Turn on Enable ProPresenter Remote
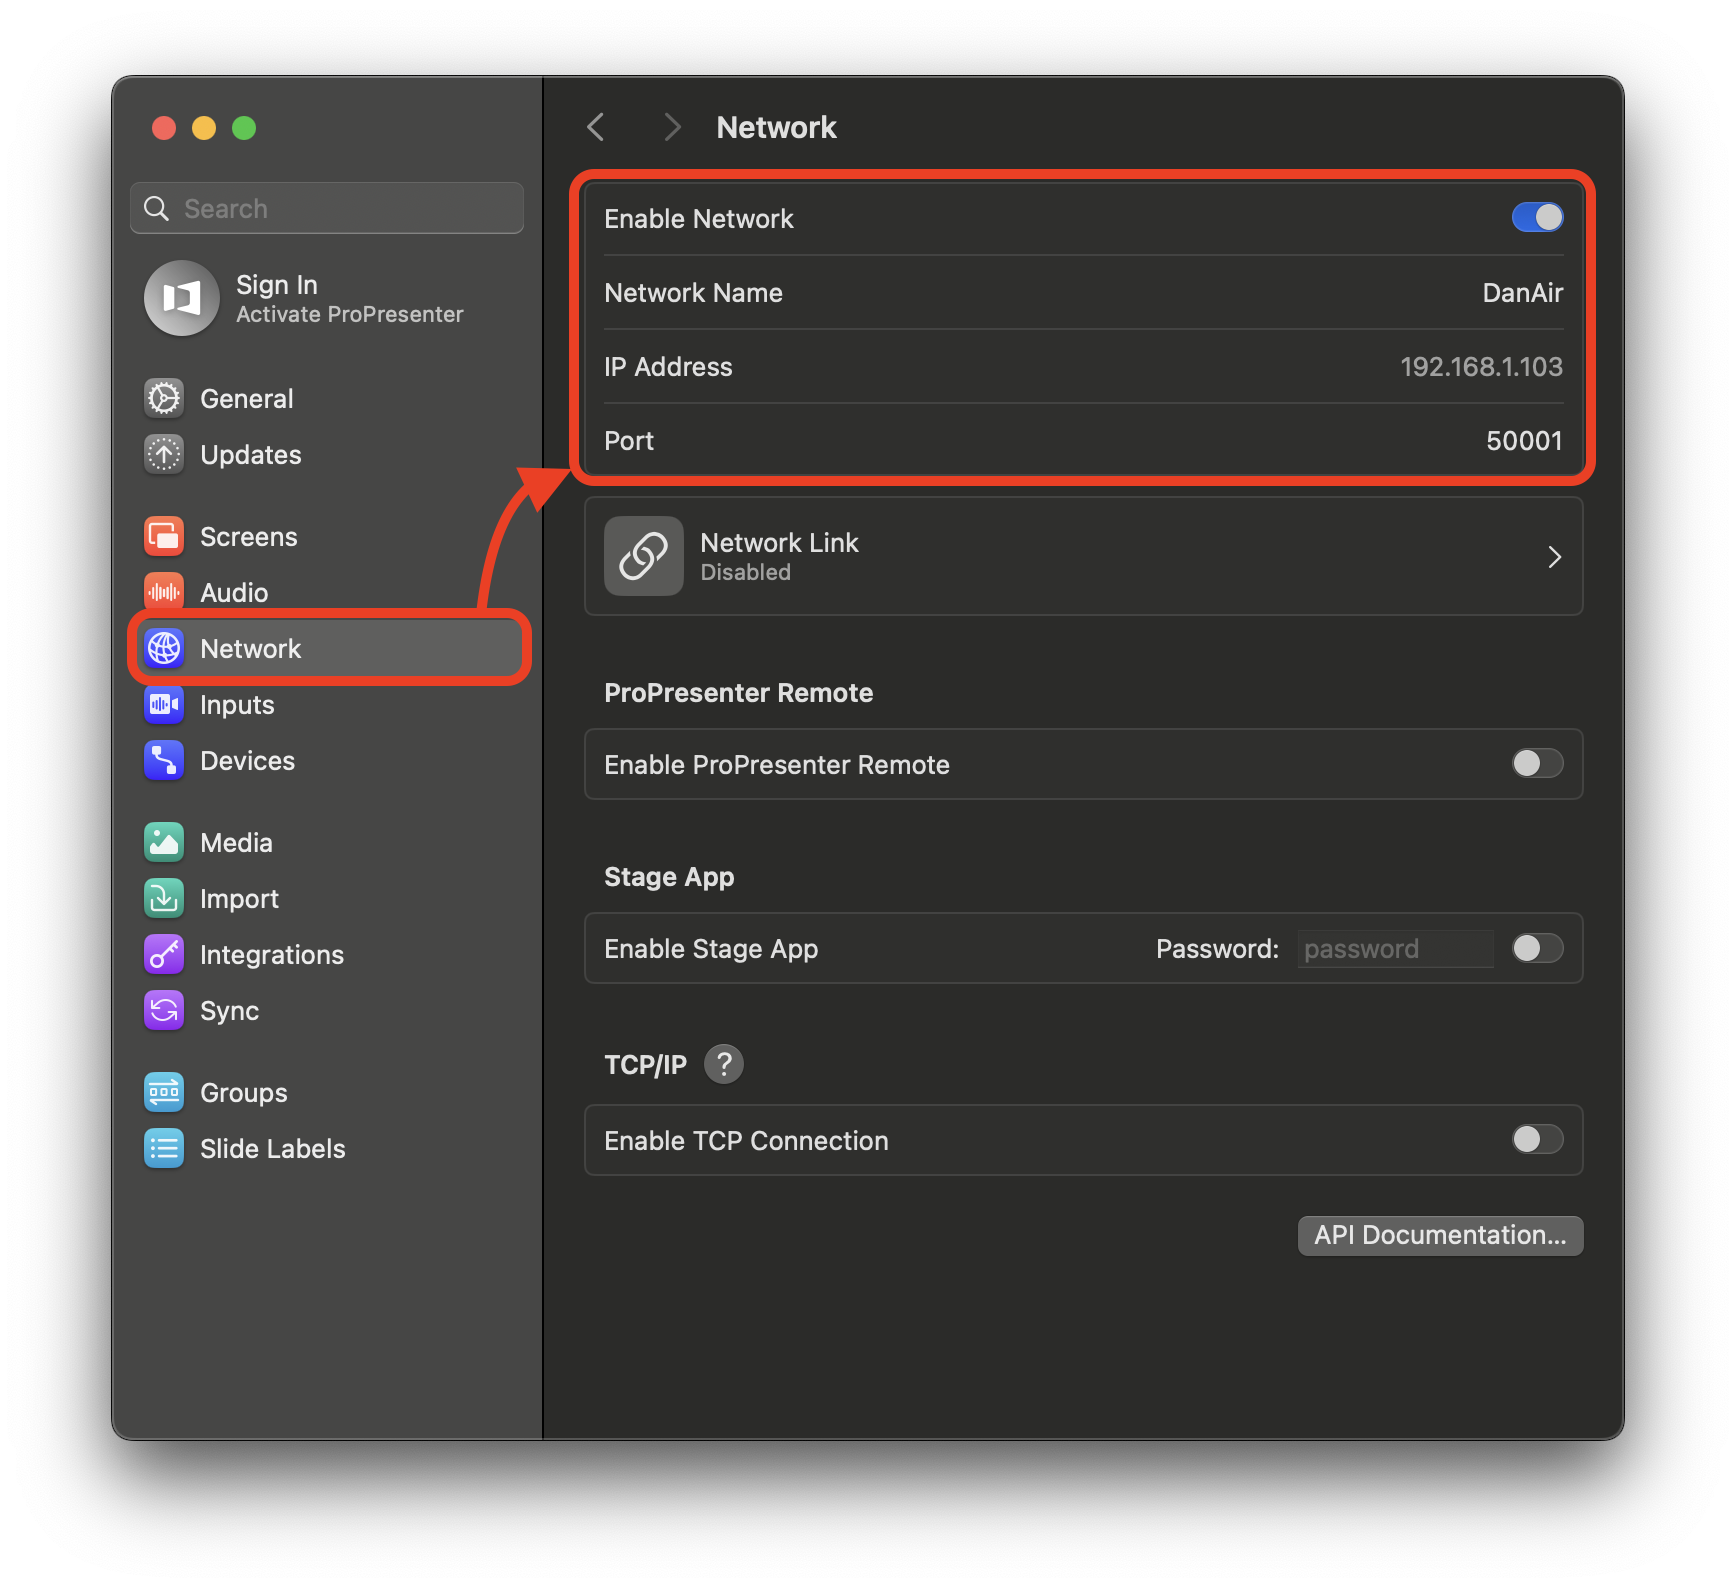Viewport: 1736px width, 1588px height. click(1537, 764)
